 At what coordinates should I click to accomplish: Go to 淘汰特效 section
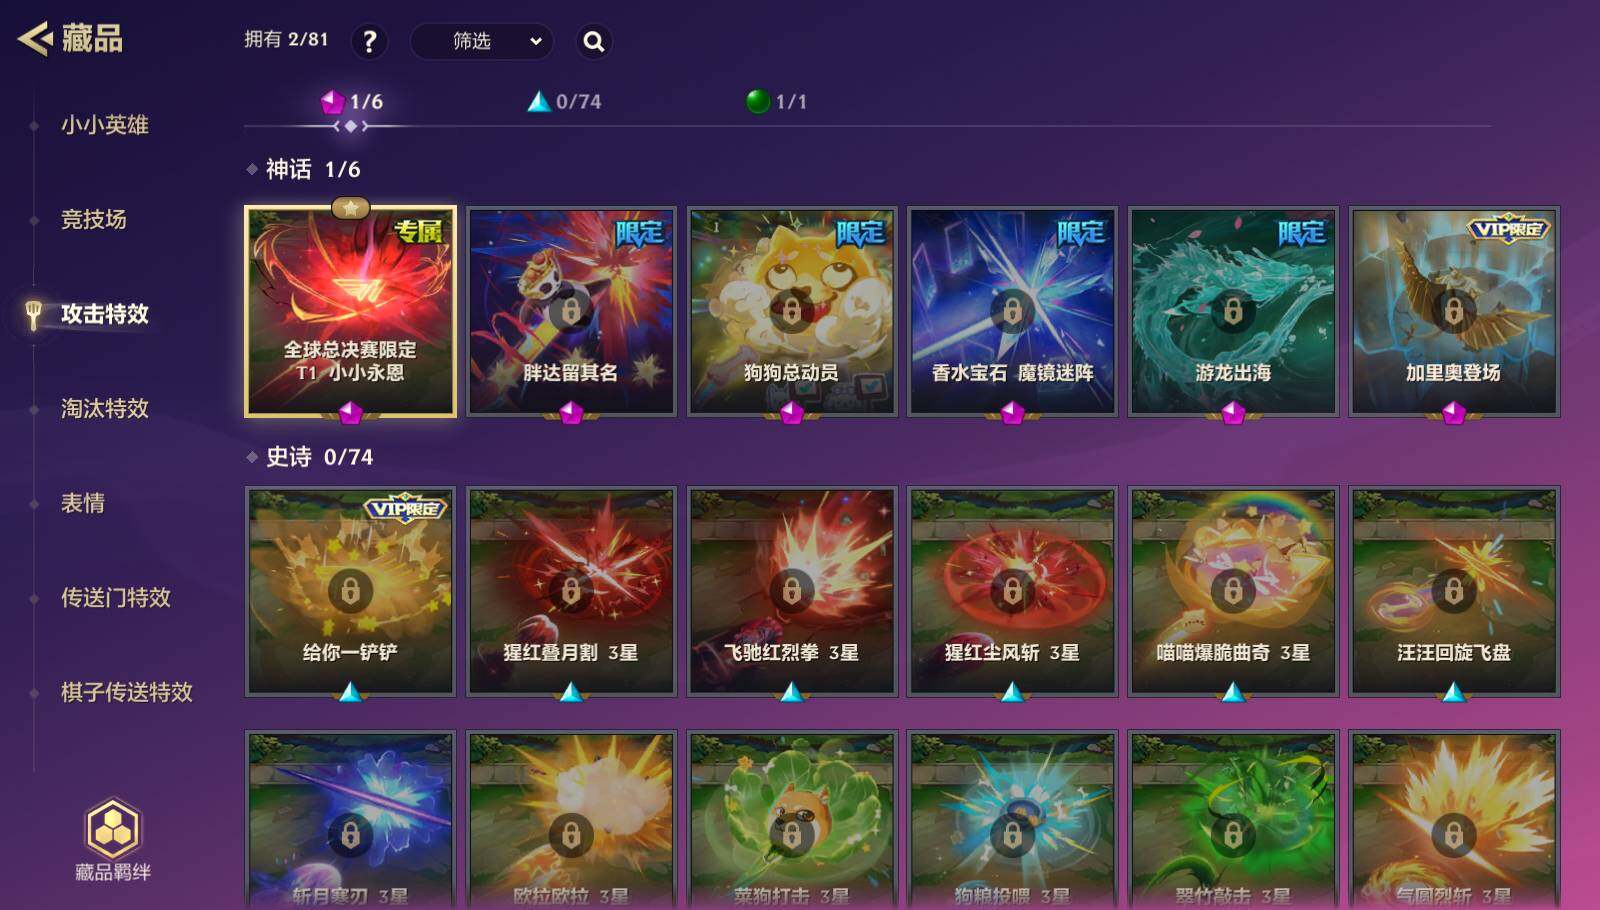click(x=104, y=408)
